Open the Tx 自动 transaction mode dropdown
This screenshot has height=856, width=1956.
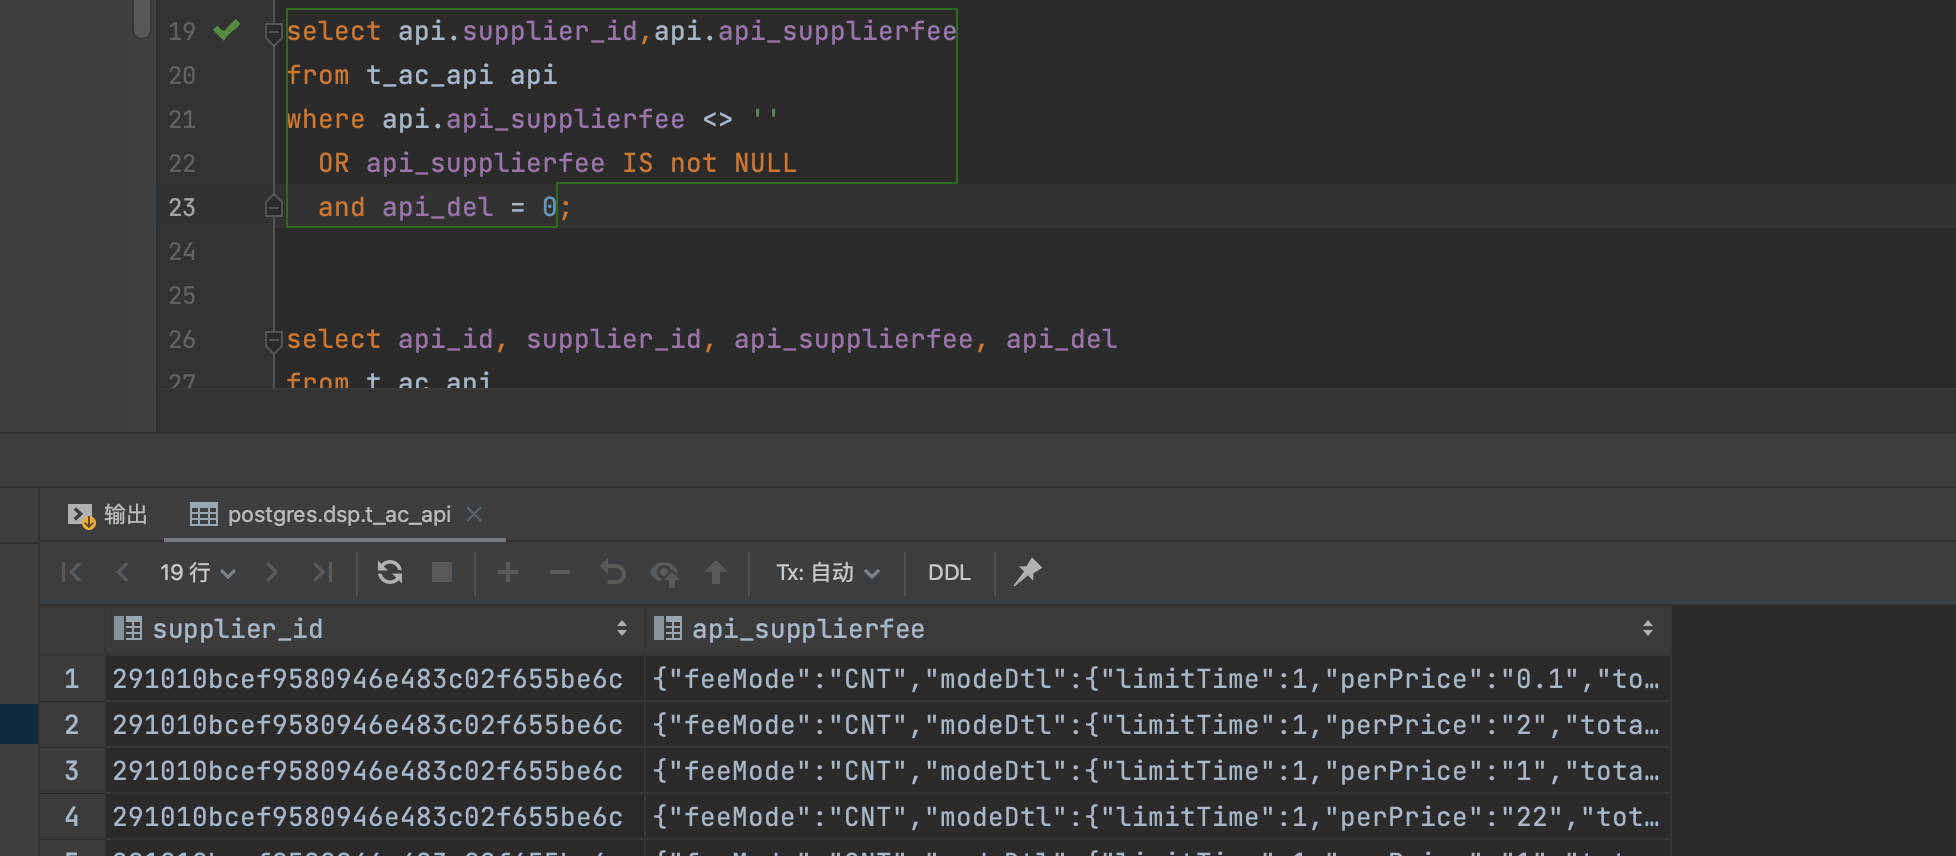(828, 572)
